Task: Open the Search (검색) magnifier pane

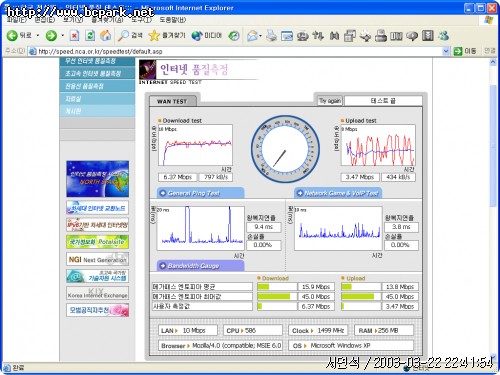Action: click(131, 35)
